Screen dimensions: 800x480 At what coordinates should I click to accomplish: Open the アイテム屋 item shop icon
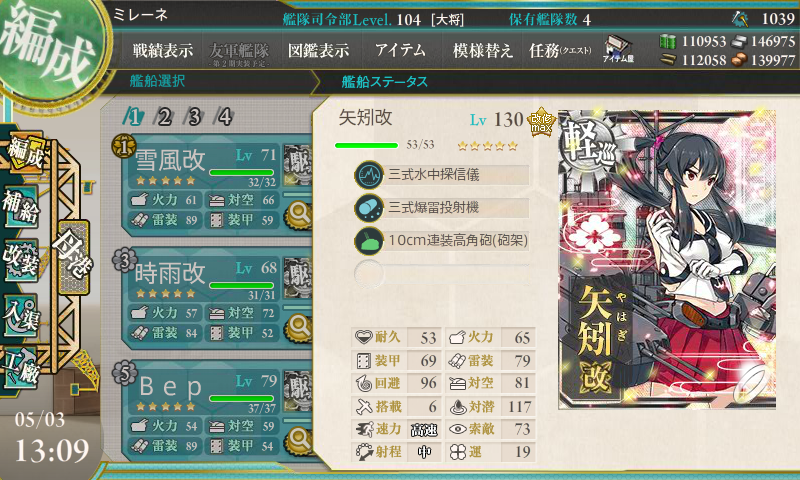(x=618, y=49)
